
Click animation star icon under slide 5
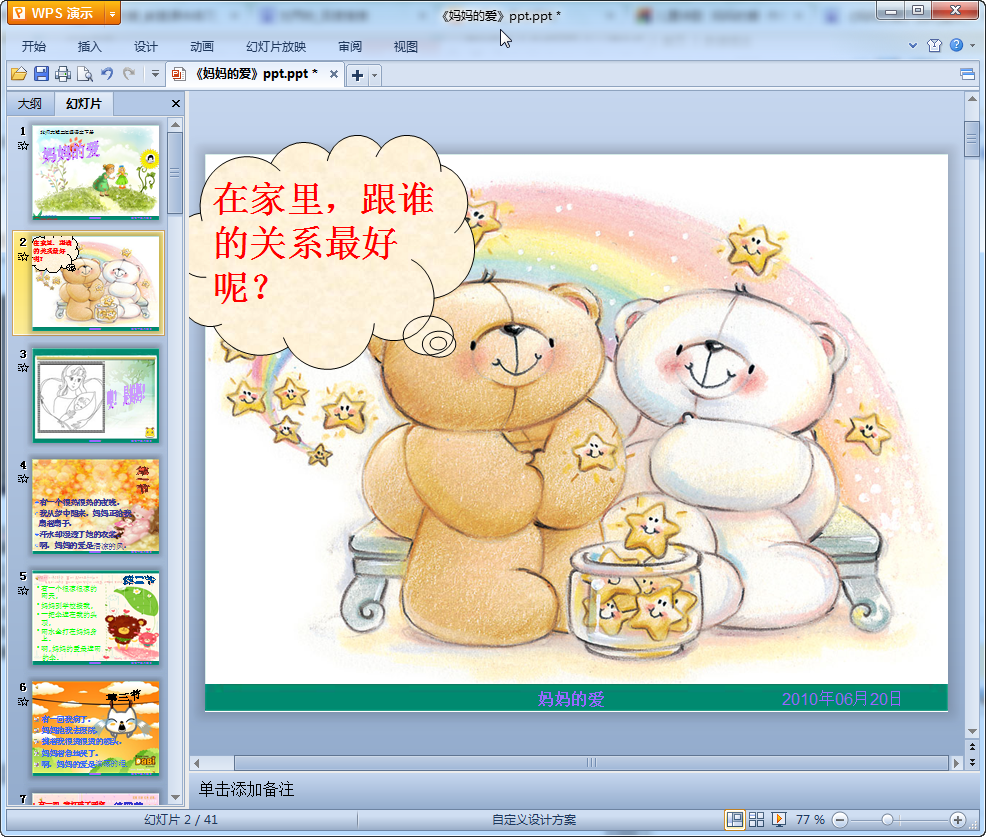coord(23,590)
